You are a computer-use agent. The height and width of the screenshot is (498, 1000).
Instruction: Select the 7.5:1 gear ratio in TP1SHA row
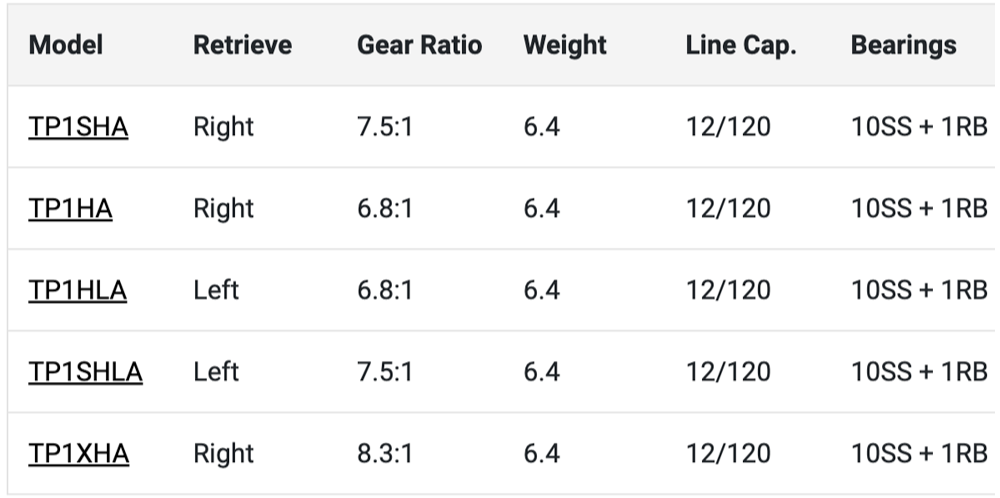(385, 127)
